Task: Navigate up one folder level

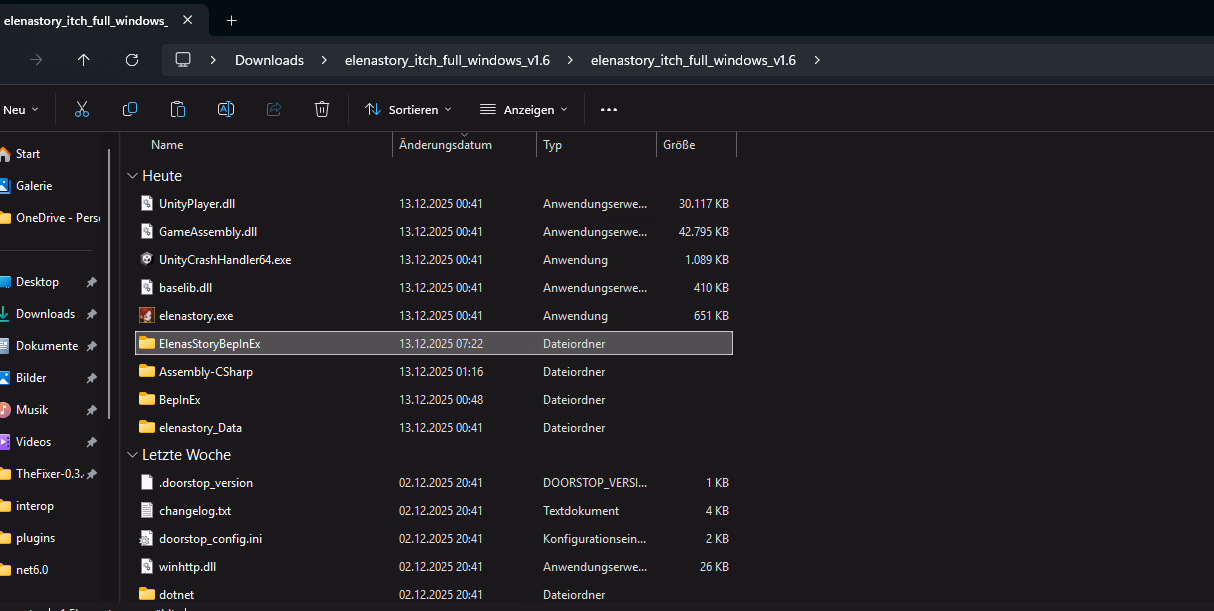Action: [84, 60]
